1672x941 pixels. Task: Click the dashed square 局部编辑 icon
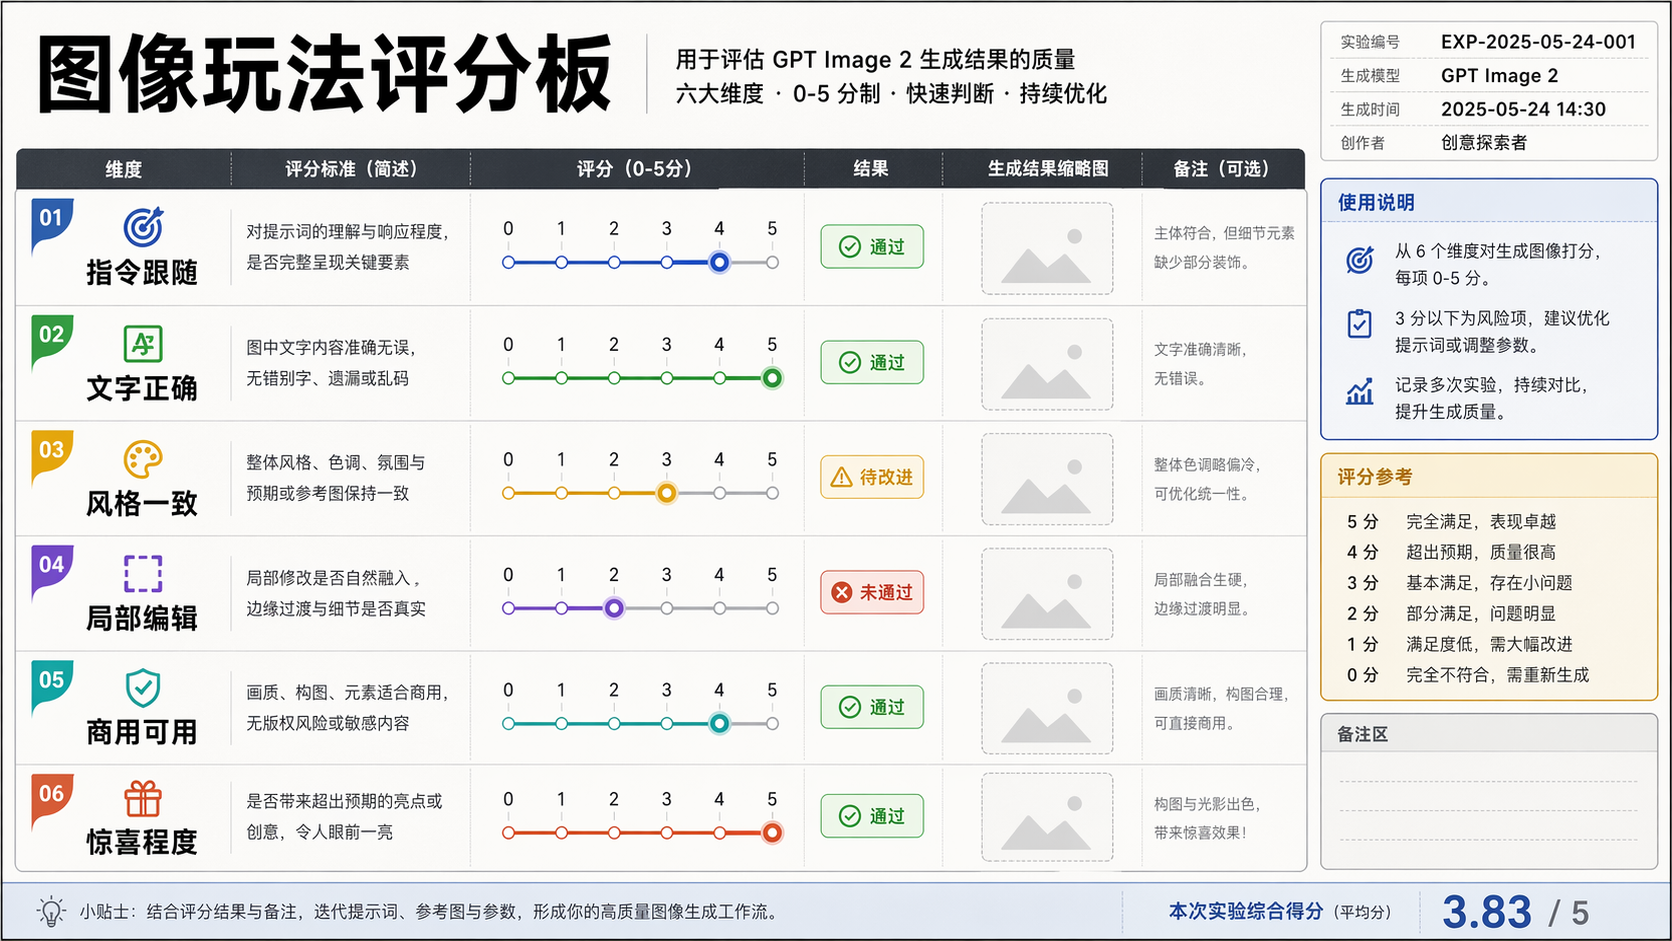(x=143, y=574)
